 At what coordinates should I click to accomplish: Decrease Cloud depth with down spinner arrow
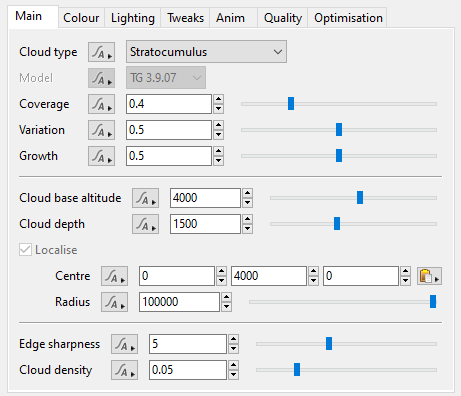point(247,229)
